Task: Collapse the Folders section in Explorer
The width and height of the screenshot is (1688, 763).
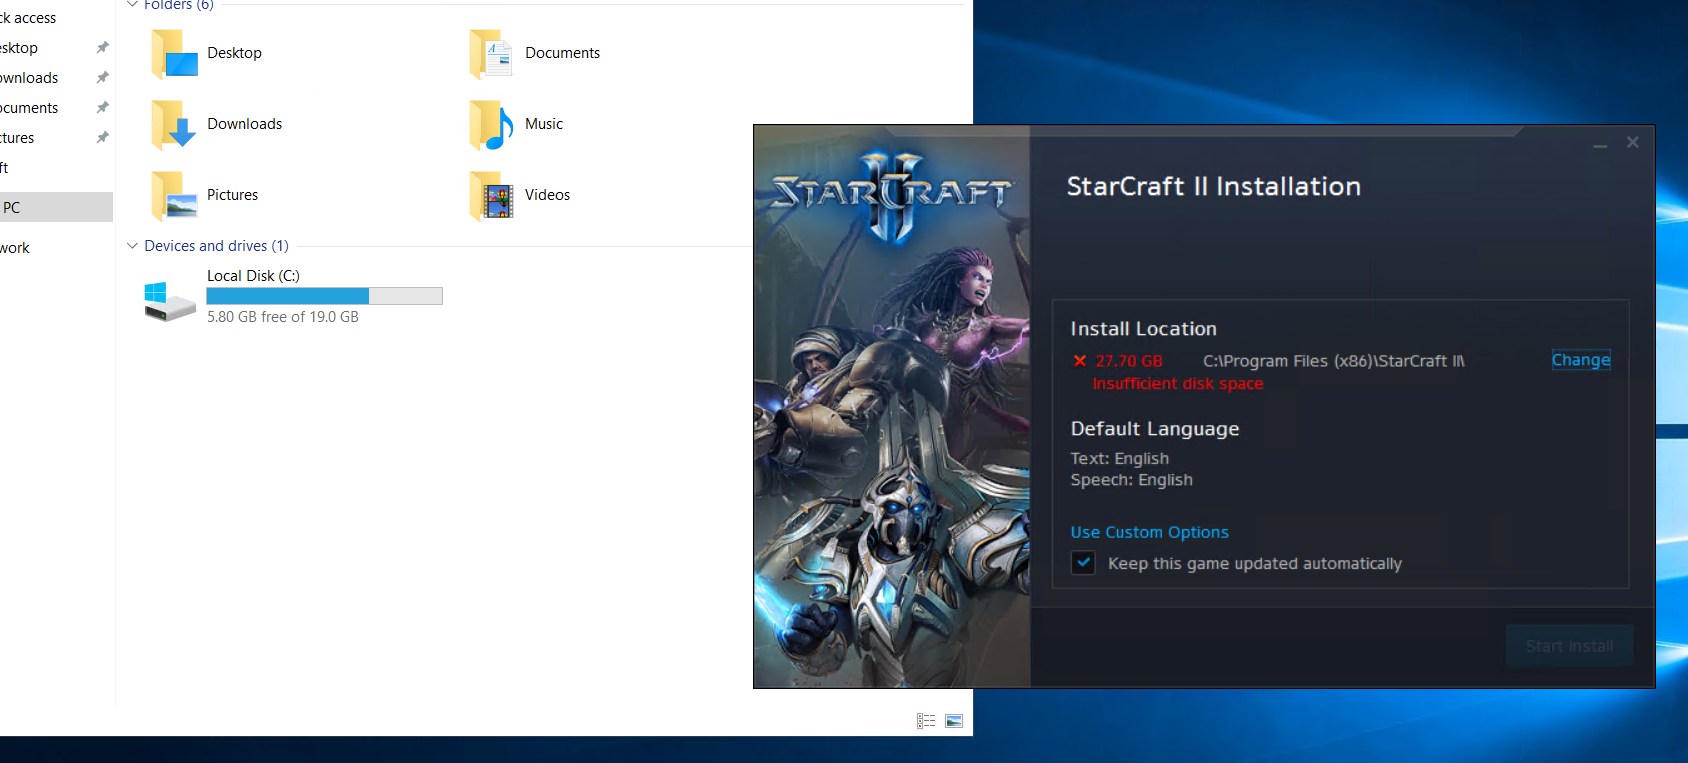Action: tap(132, 5)
